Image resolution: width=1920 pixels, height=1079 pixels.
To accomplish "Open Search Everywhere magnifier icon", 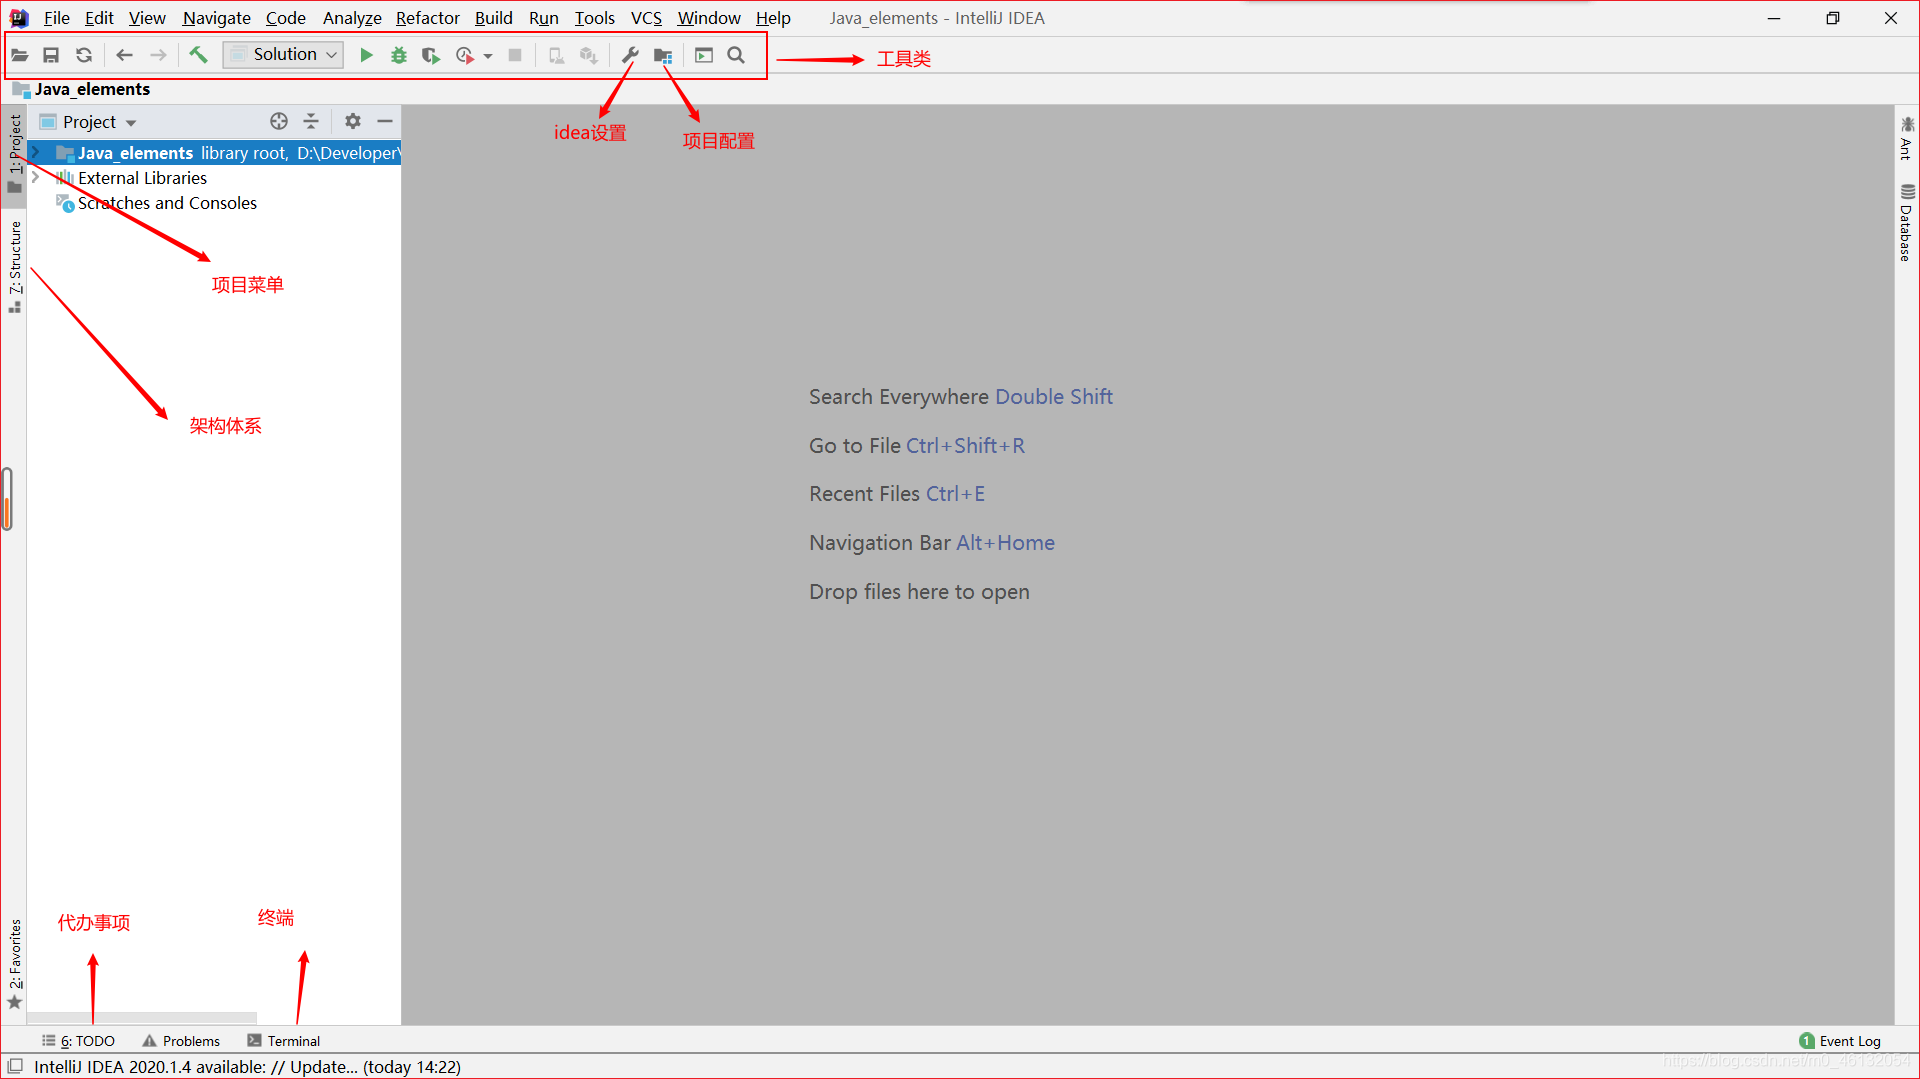I will pyautogui.click(x=736, y=55).
